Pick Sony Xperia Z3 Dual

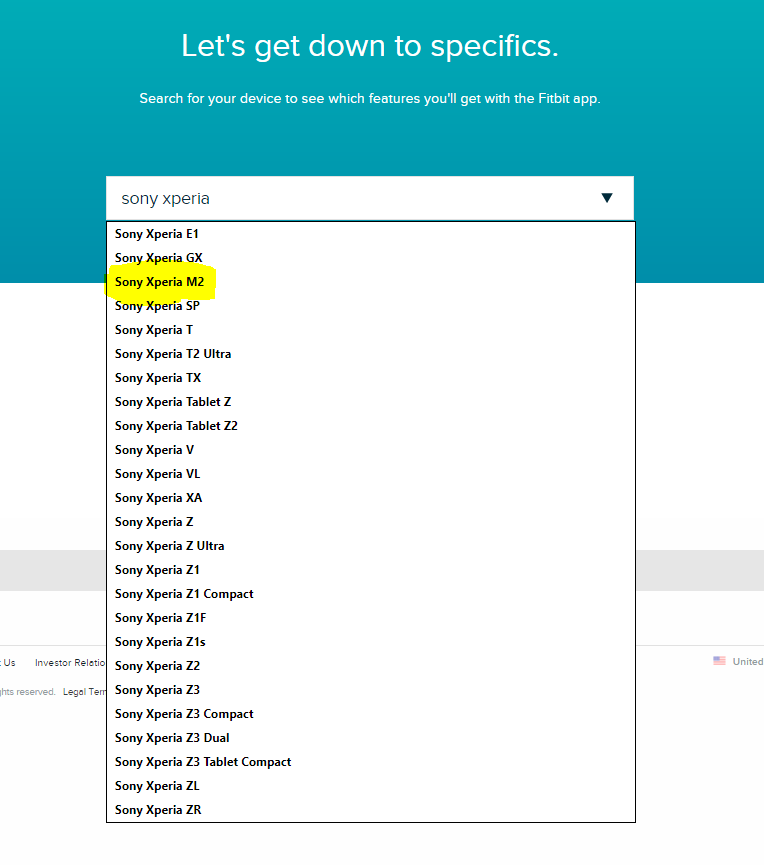click(x=371, y=738)
